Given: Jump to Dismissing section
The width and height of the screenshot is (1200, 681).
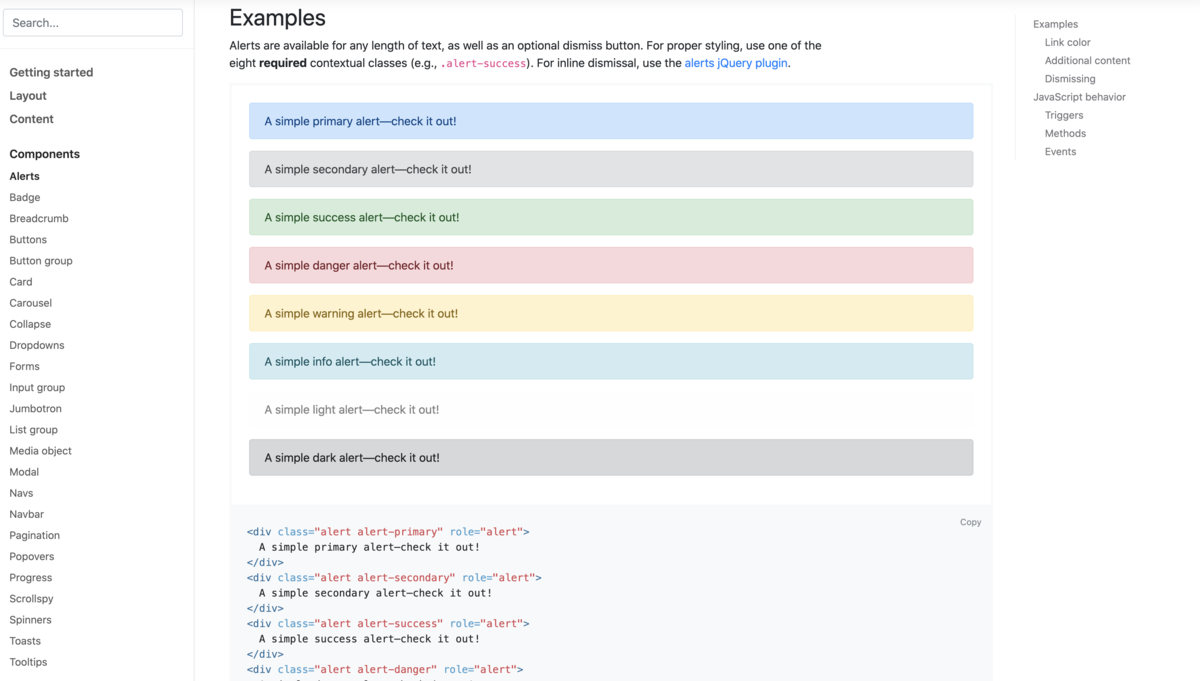Looking at the screenshot, I should pyautogui.click(x=1070, y=78).
